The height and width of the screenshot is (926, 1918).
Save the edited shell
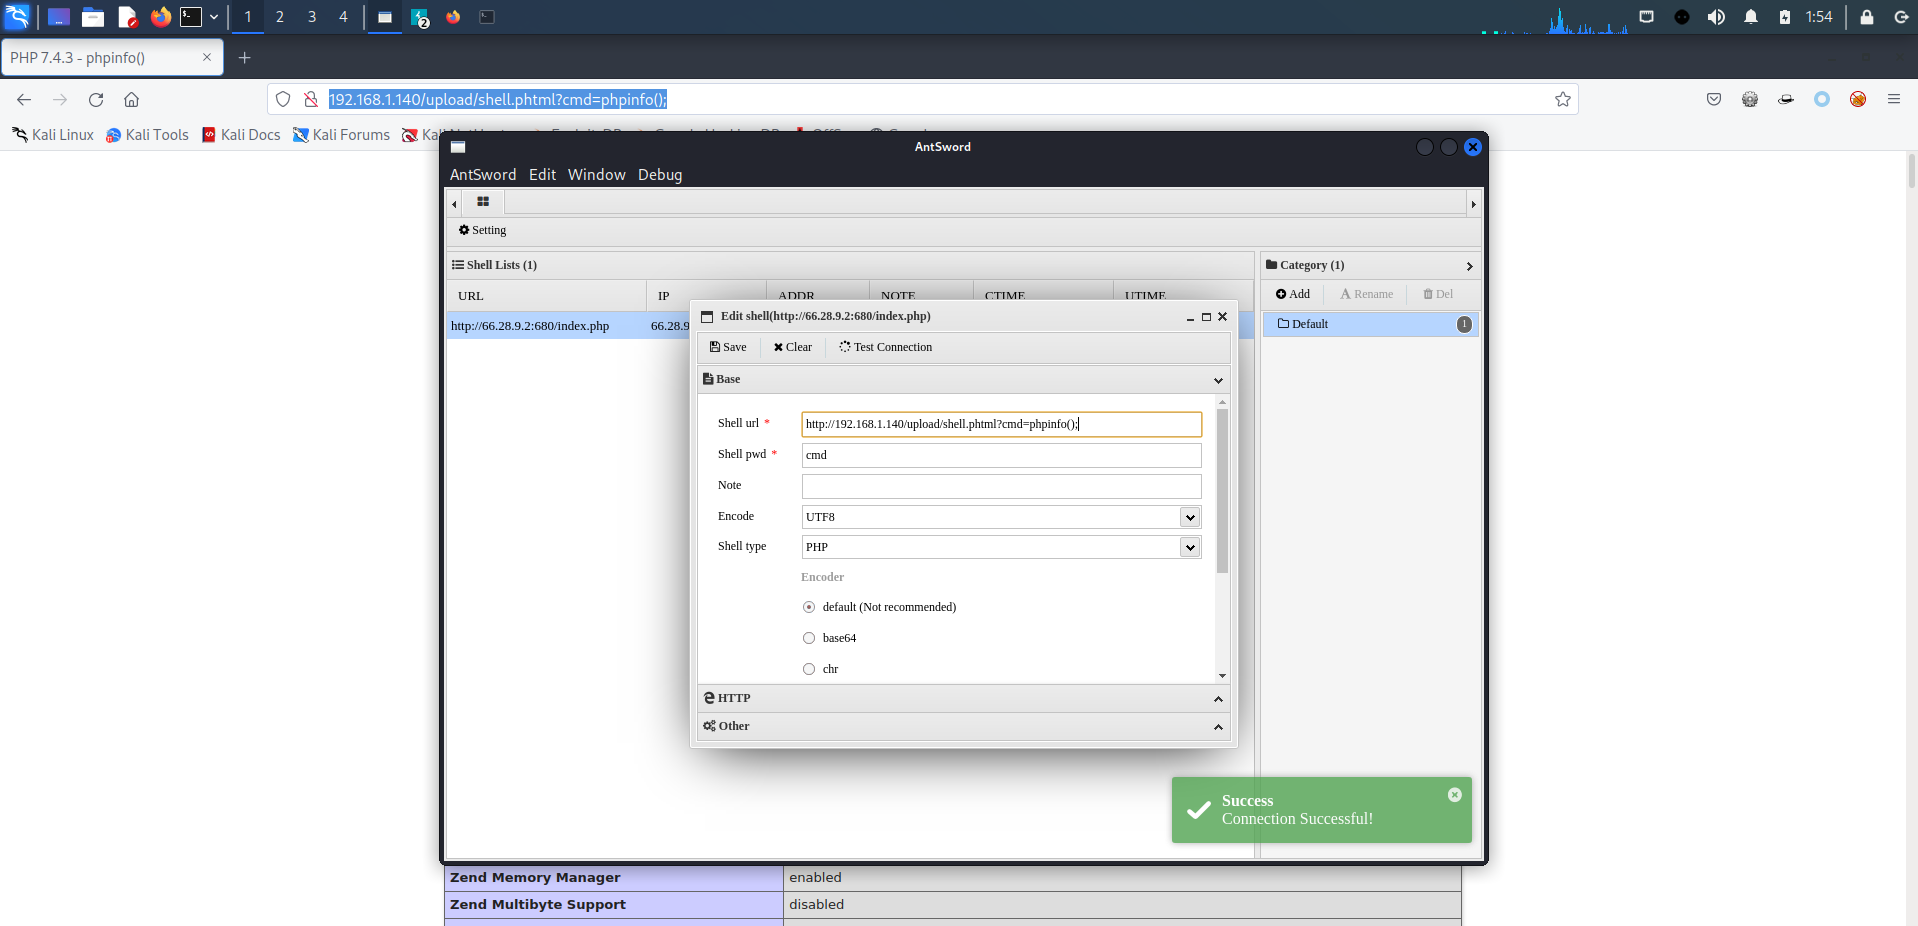(728, 347)
